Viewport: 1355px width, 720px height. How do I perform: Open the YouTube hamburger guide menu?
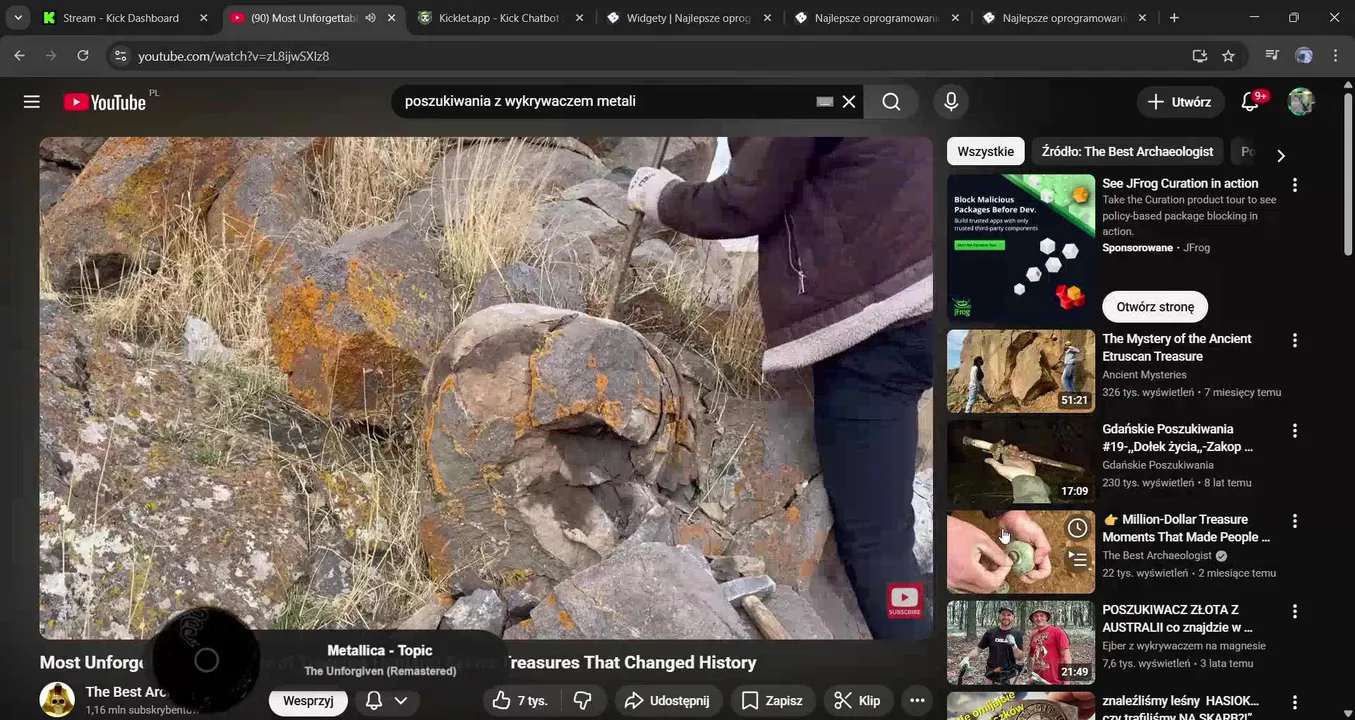pos(32,102)
